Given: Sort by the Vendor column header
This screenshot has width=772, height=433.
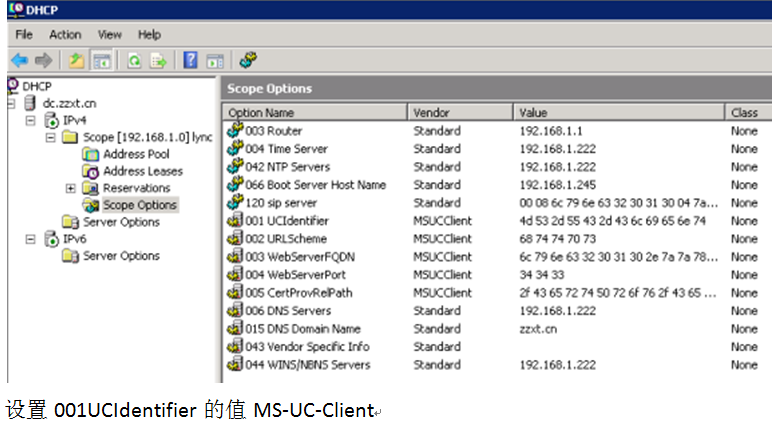Looking at the screenshot, I should (x=460, y=113).
